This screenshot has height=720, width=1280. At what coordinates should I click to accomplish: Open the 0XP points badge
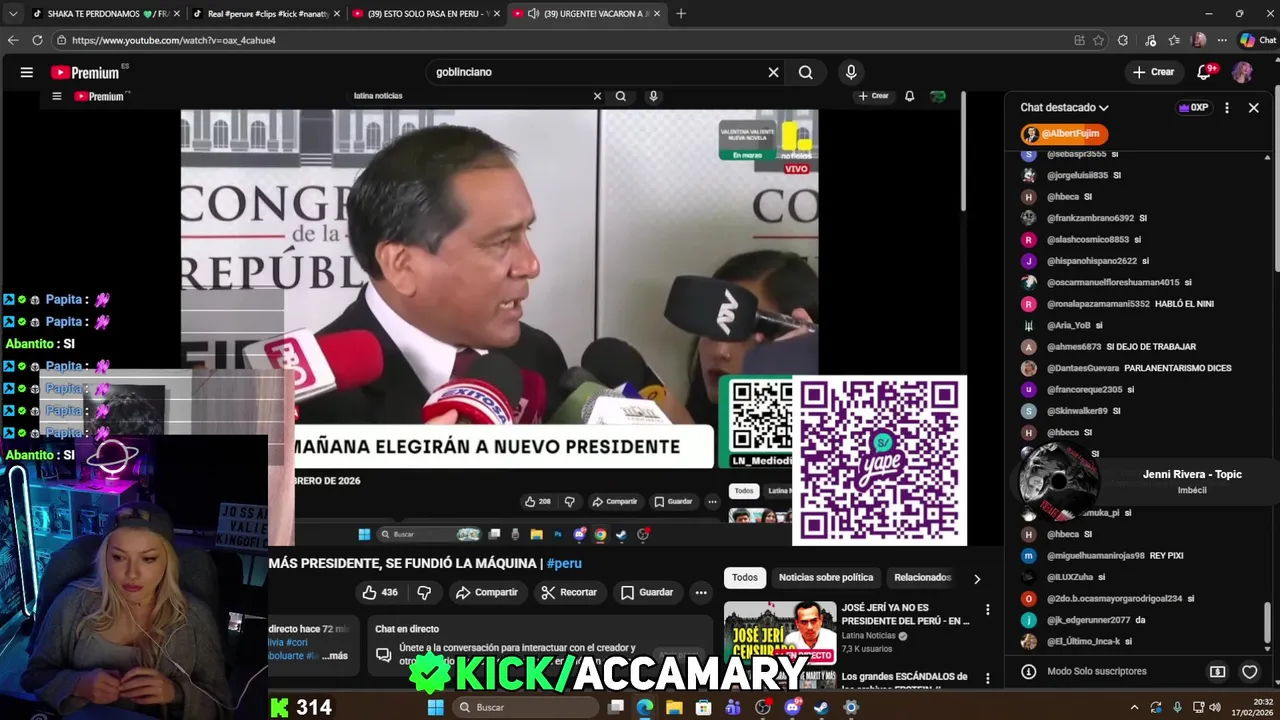pyautogui.click(x=1193, y=107)
